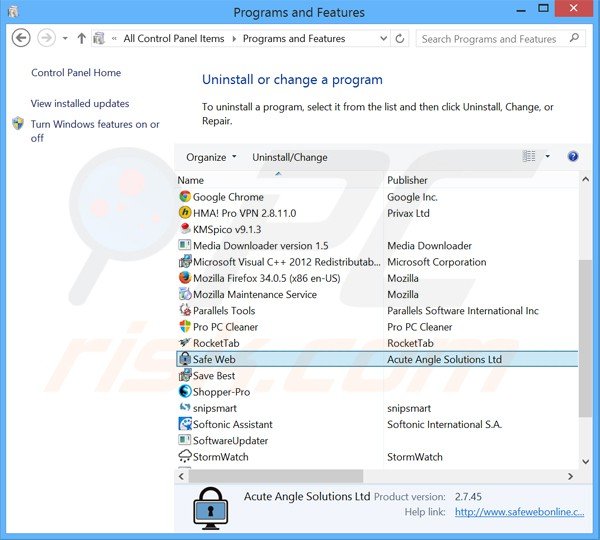
Task: Click the Control Panel address bar icon
Action: coord(99,38)
